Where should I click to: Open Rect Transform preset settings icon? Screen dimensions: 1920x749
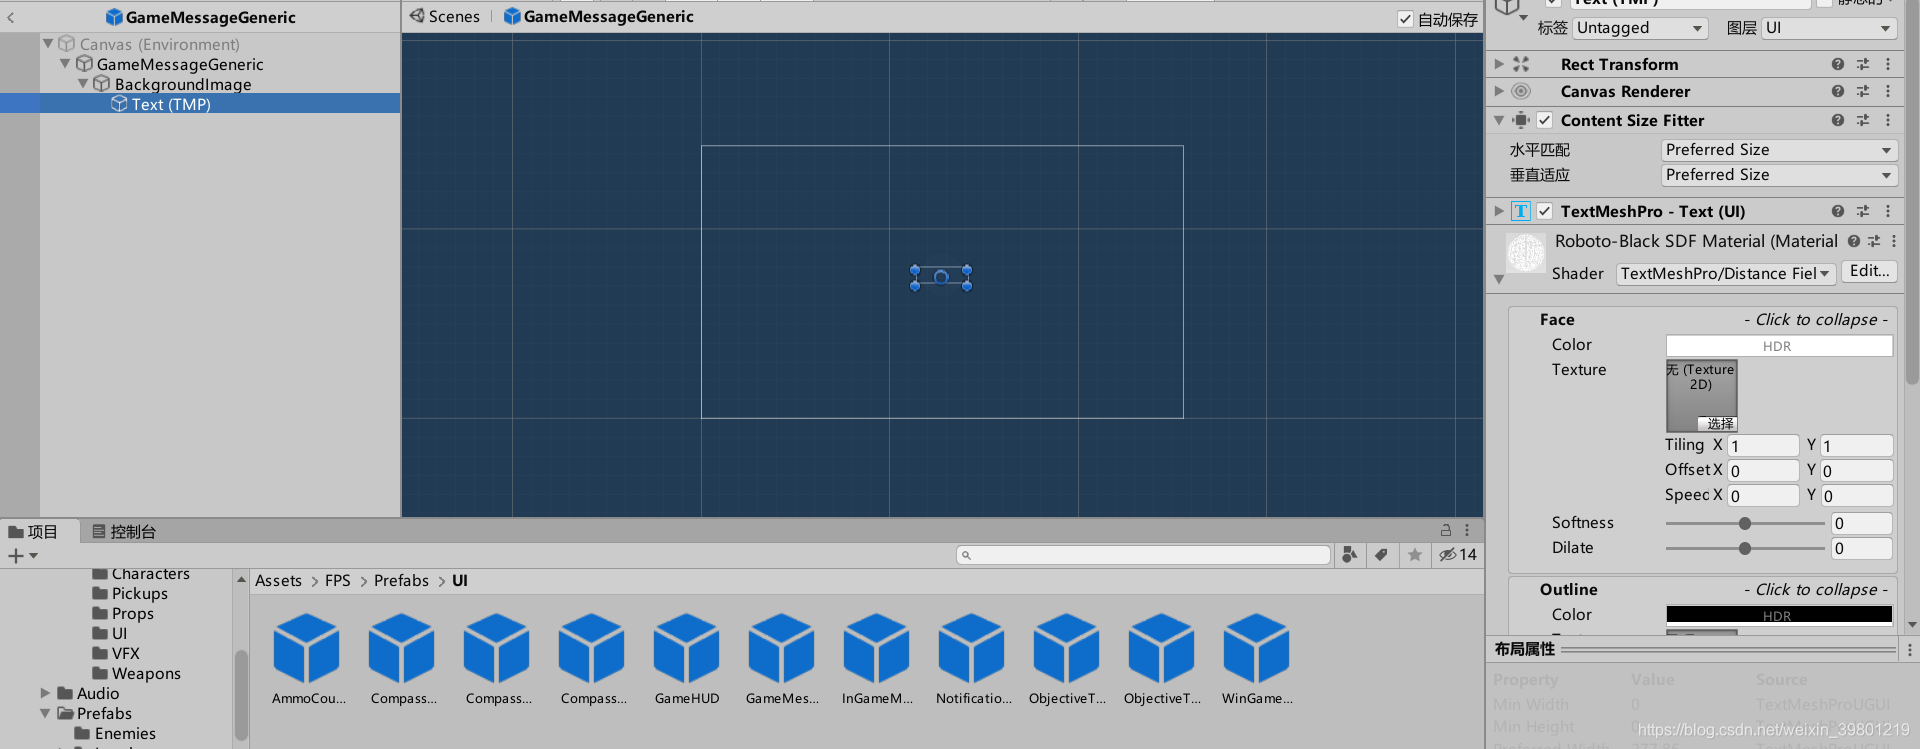click(x=1863, y=64)
